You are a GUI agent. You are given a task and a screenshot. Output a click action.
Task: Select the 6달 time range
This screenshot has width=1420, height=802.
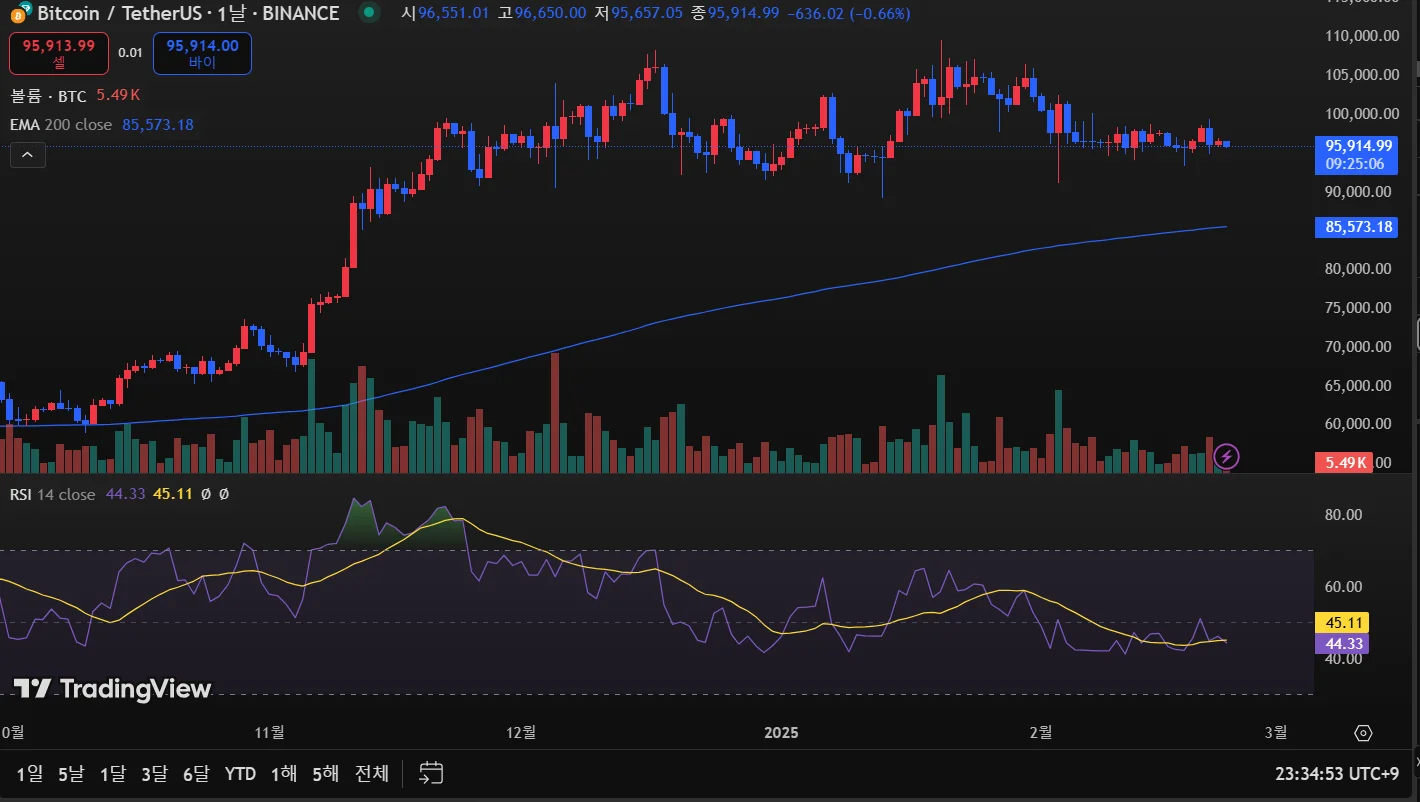click(196, 773)
